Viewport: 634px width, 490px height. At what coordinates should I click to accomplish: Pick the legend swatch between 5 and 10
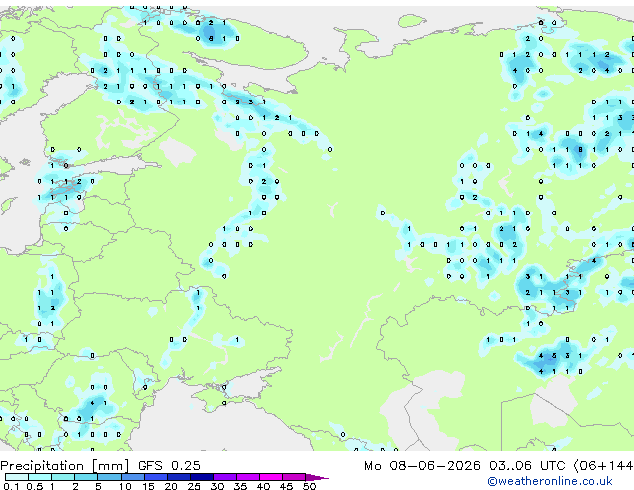click(x=109, y=477)
